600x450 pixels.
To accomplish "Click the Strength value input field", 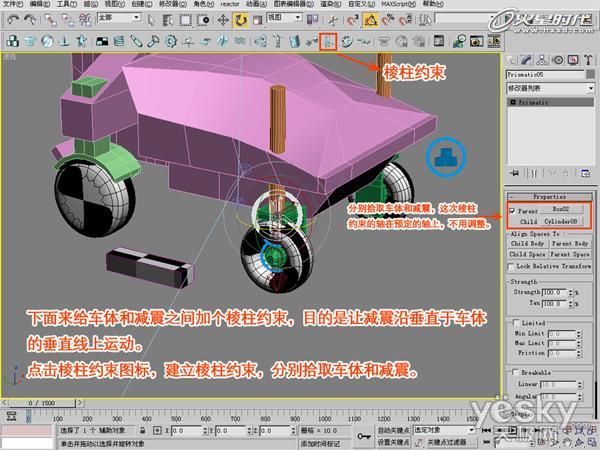I will click(x=554, y=292).
